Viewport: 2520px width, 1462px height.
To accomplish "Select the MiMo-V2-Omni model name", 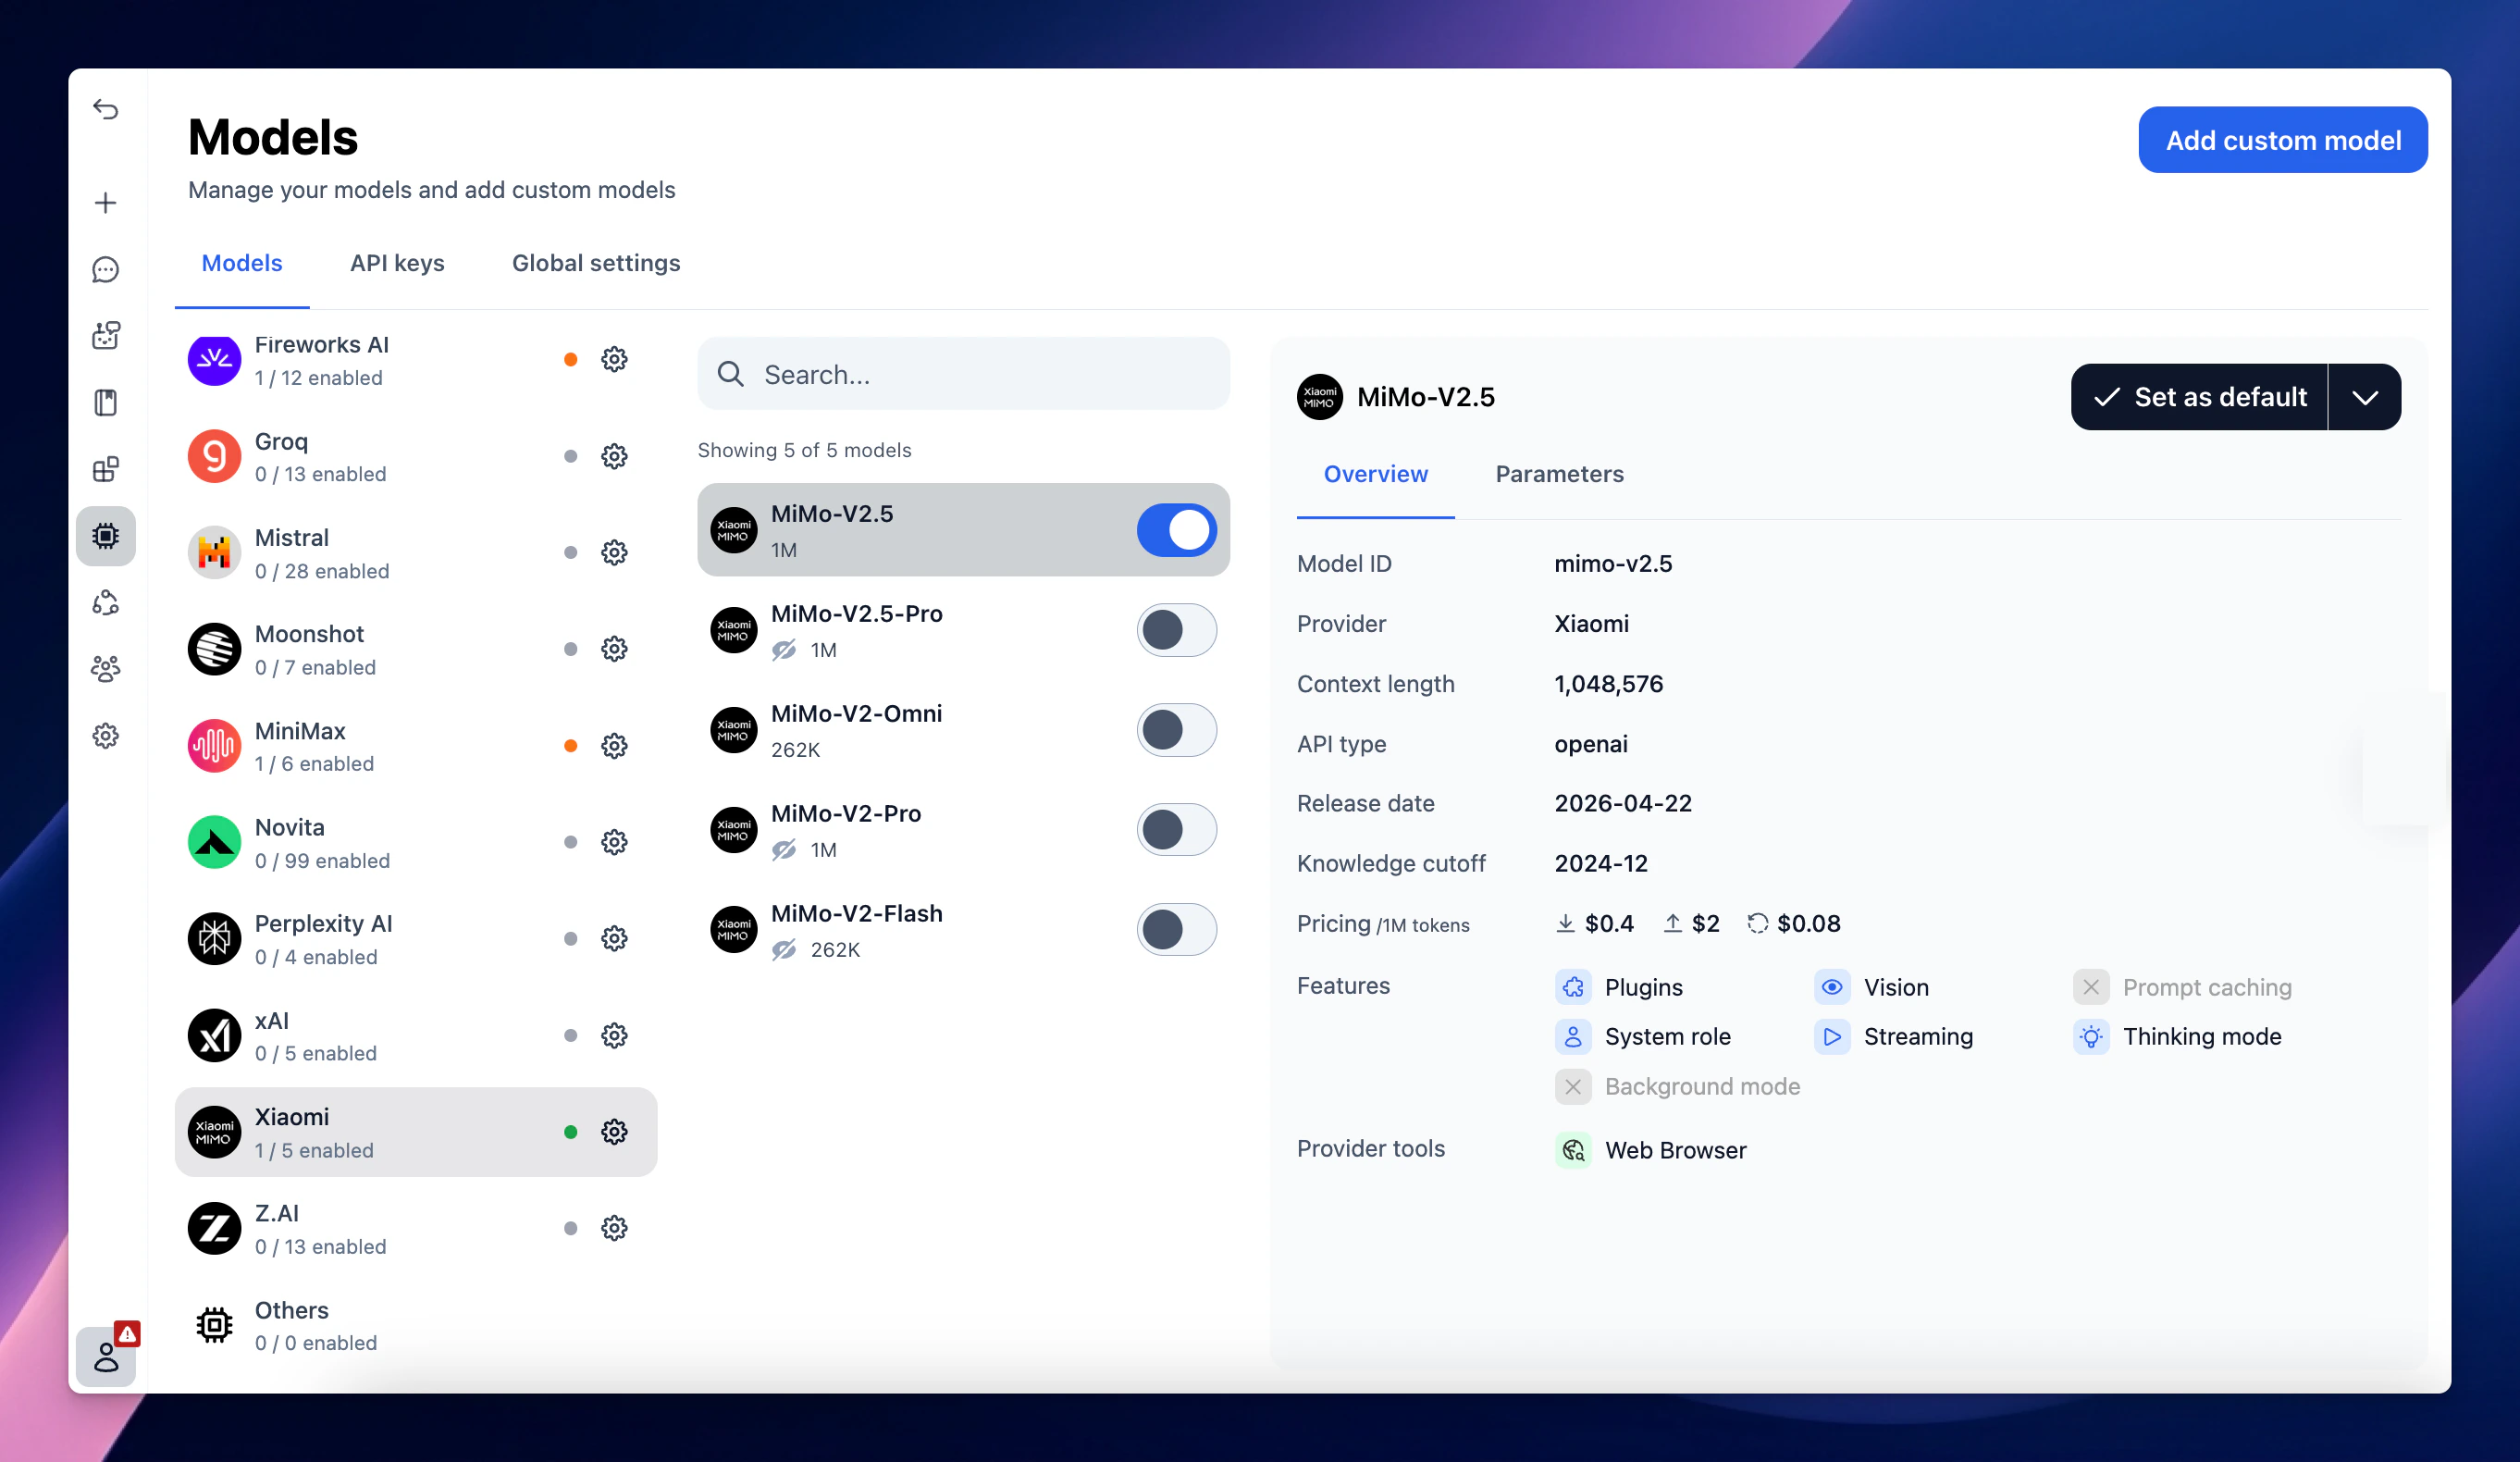I will tap(856, 714).
